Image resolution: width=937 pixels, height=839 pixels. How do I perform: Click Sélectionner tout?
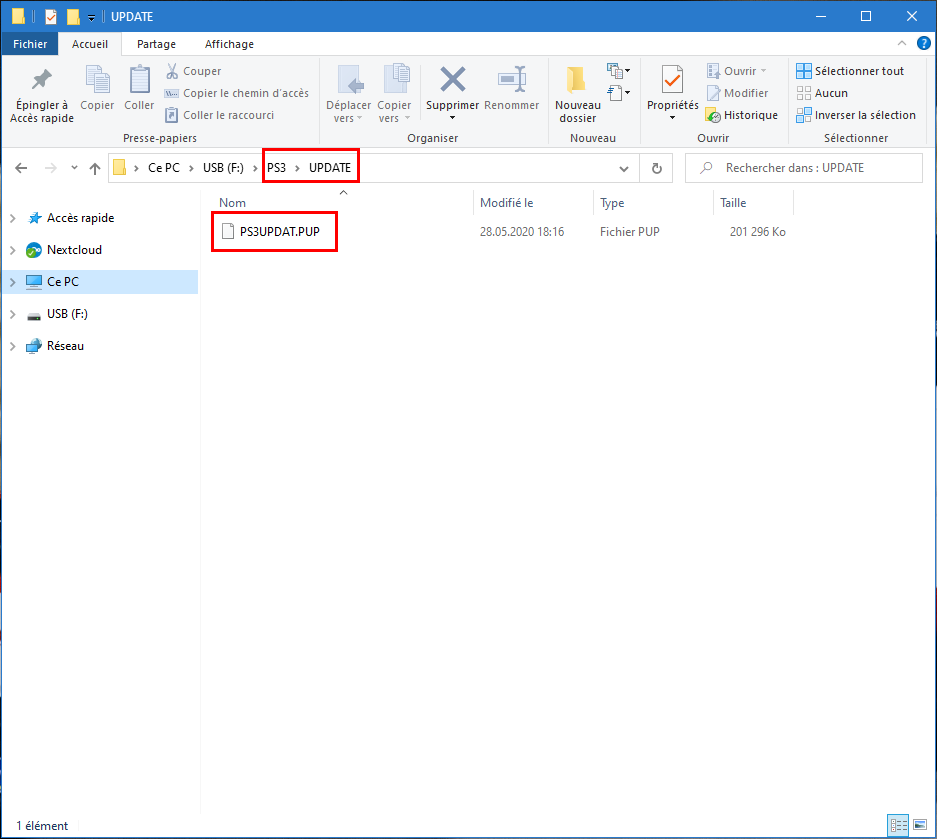click(850, 71)
